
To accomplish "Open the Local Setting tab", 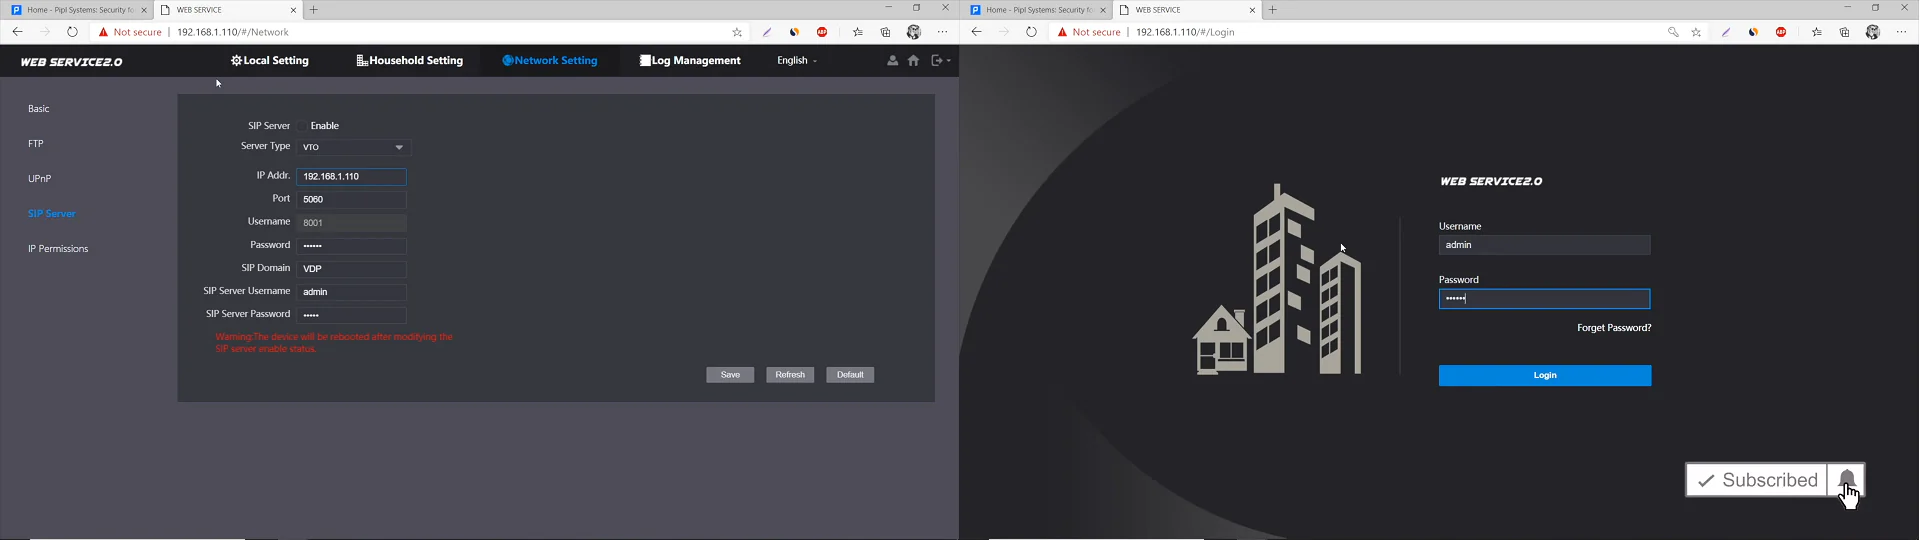I will (270, 61).
